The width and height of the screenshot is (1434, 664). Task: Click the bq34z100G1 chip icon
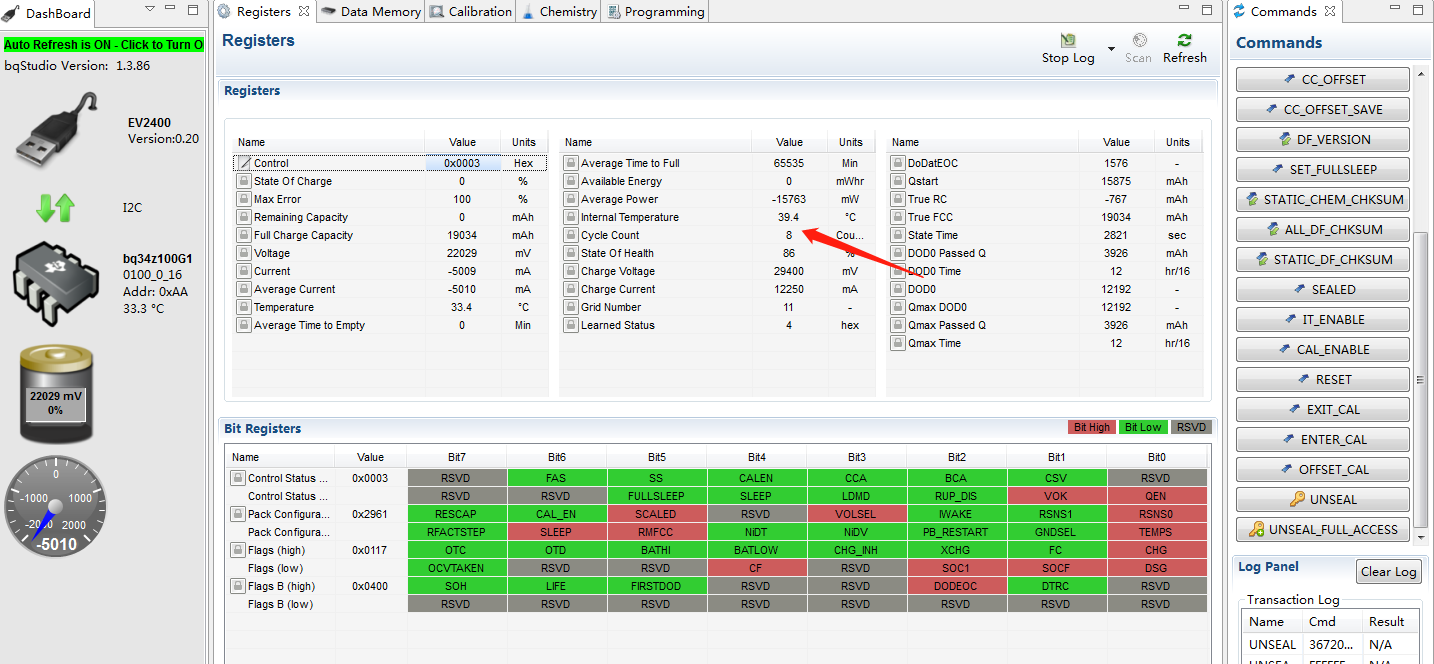point(58,283)
